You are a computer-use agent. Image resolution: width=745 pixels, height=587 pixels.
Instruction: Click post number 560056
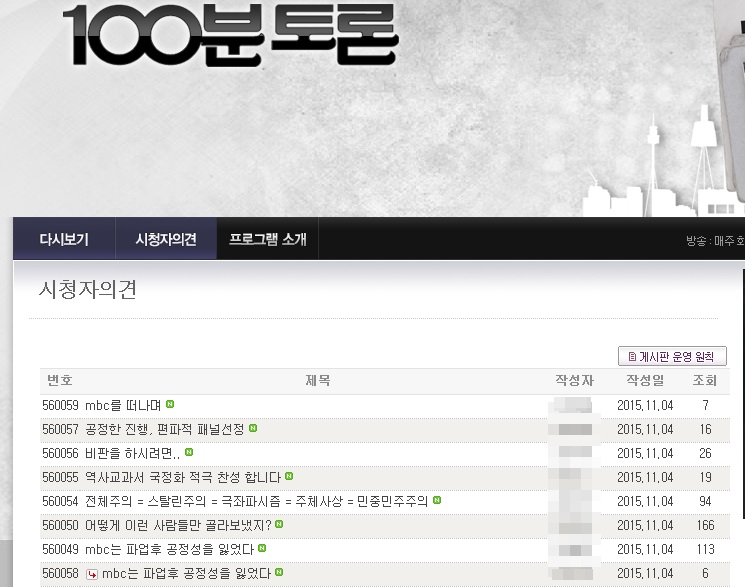(60, 453)
